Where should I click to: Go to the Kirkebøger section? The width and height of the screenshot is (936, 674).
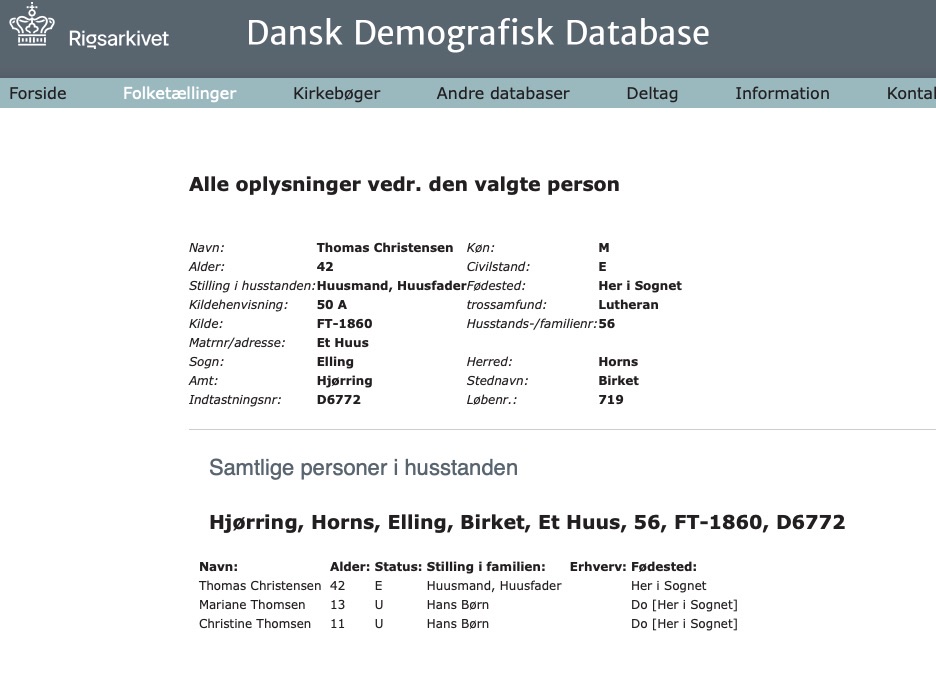click(x=336, y=94)
